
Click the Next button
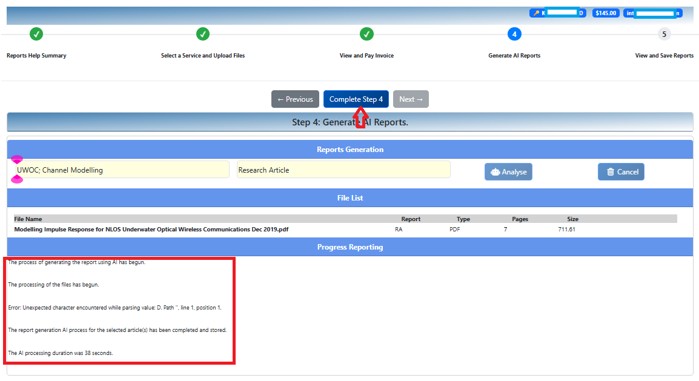(x=411, y=99)
